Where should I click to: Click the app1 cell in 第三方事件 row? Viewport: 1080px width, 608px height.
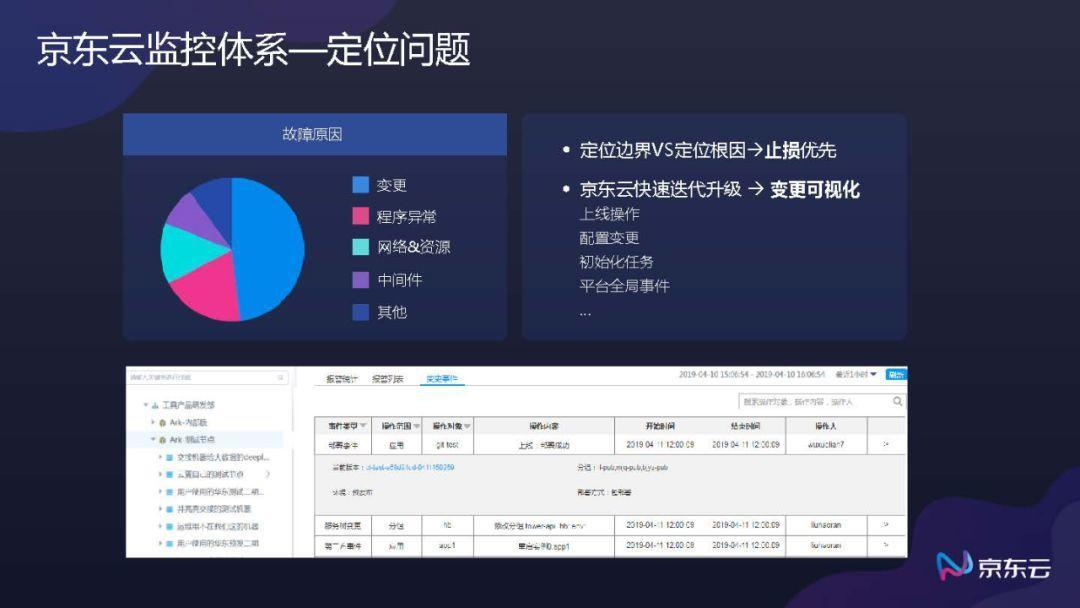(x=447, y=545)
